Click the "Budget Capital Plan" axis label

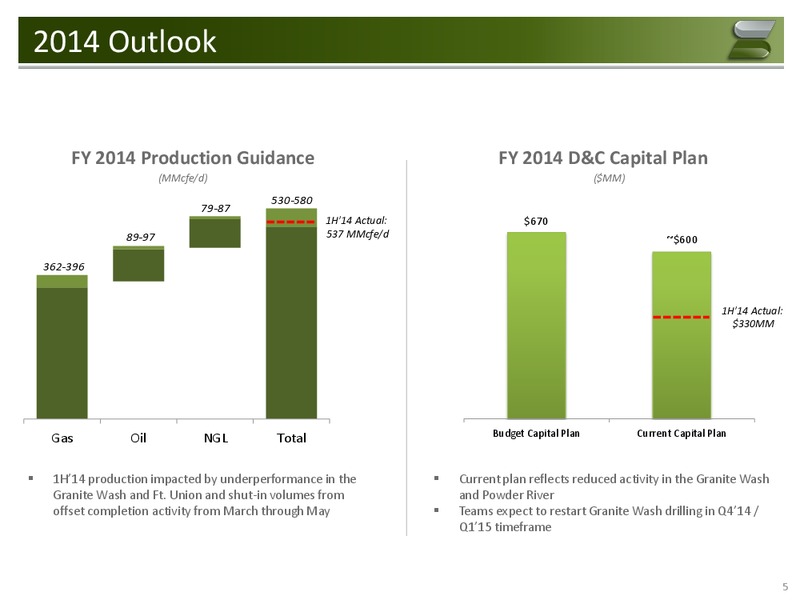(536, 433)
